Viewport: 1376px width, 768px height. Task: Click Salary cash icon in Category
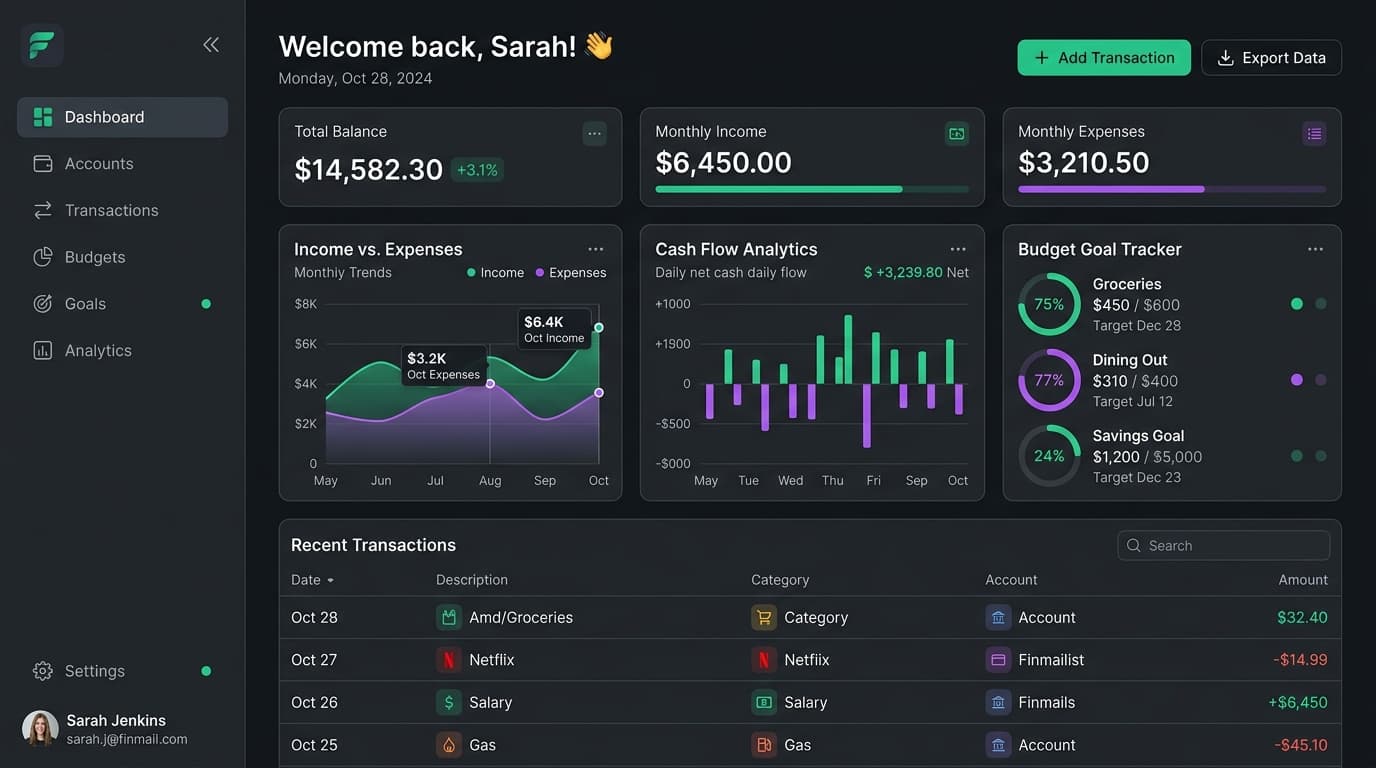764,702
